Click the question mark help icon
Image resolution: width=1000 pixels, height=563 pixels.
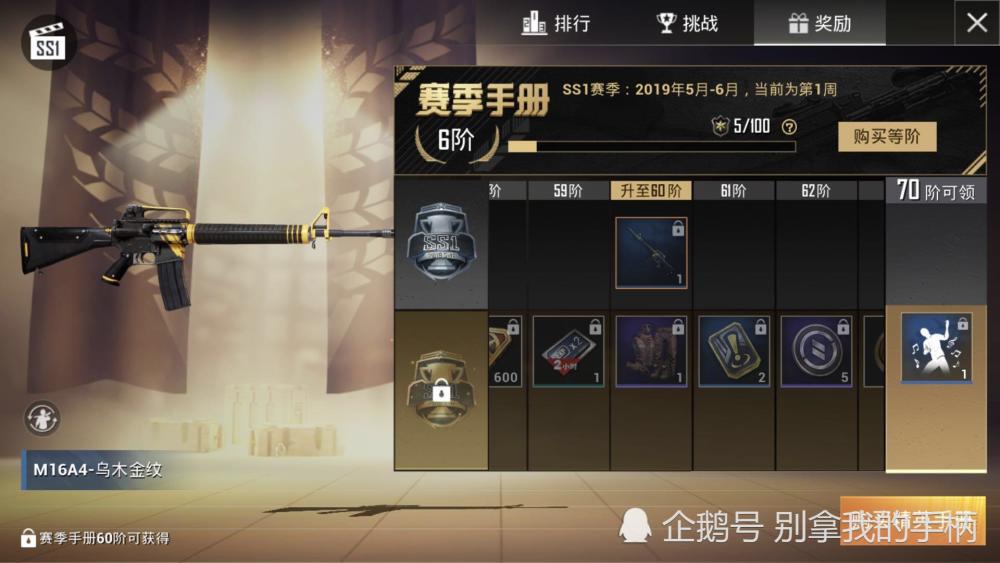tap(789, 127)
